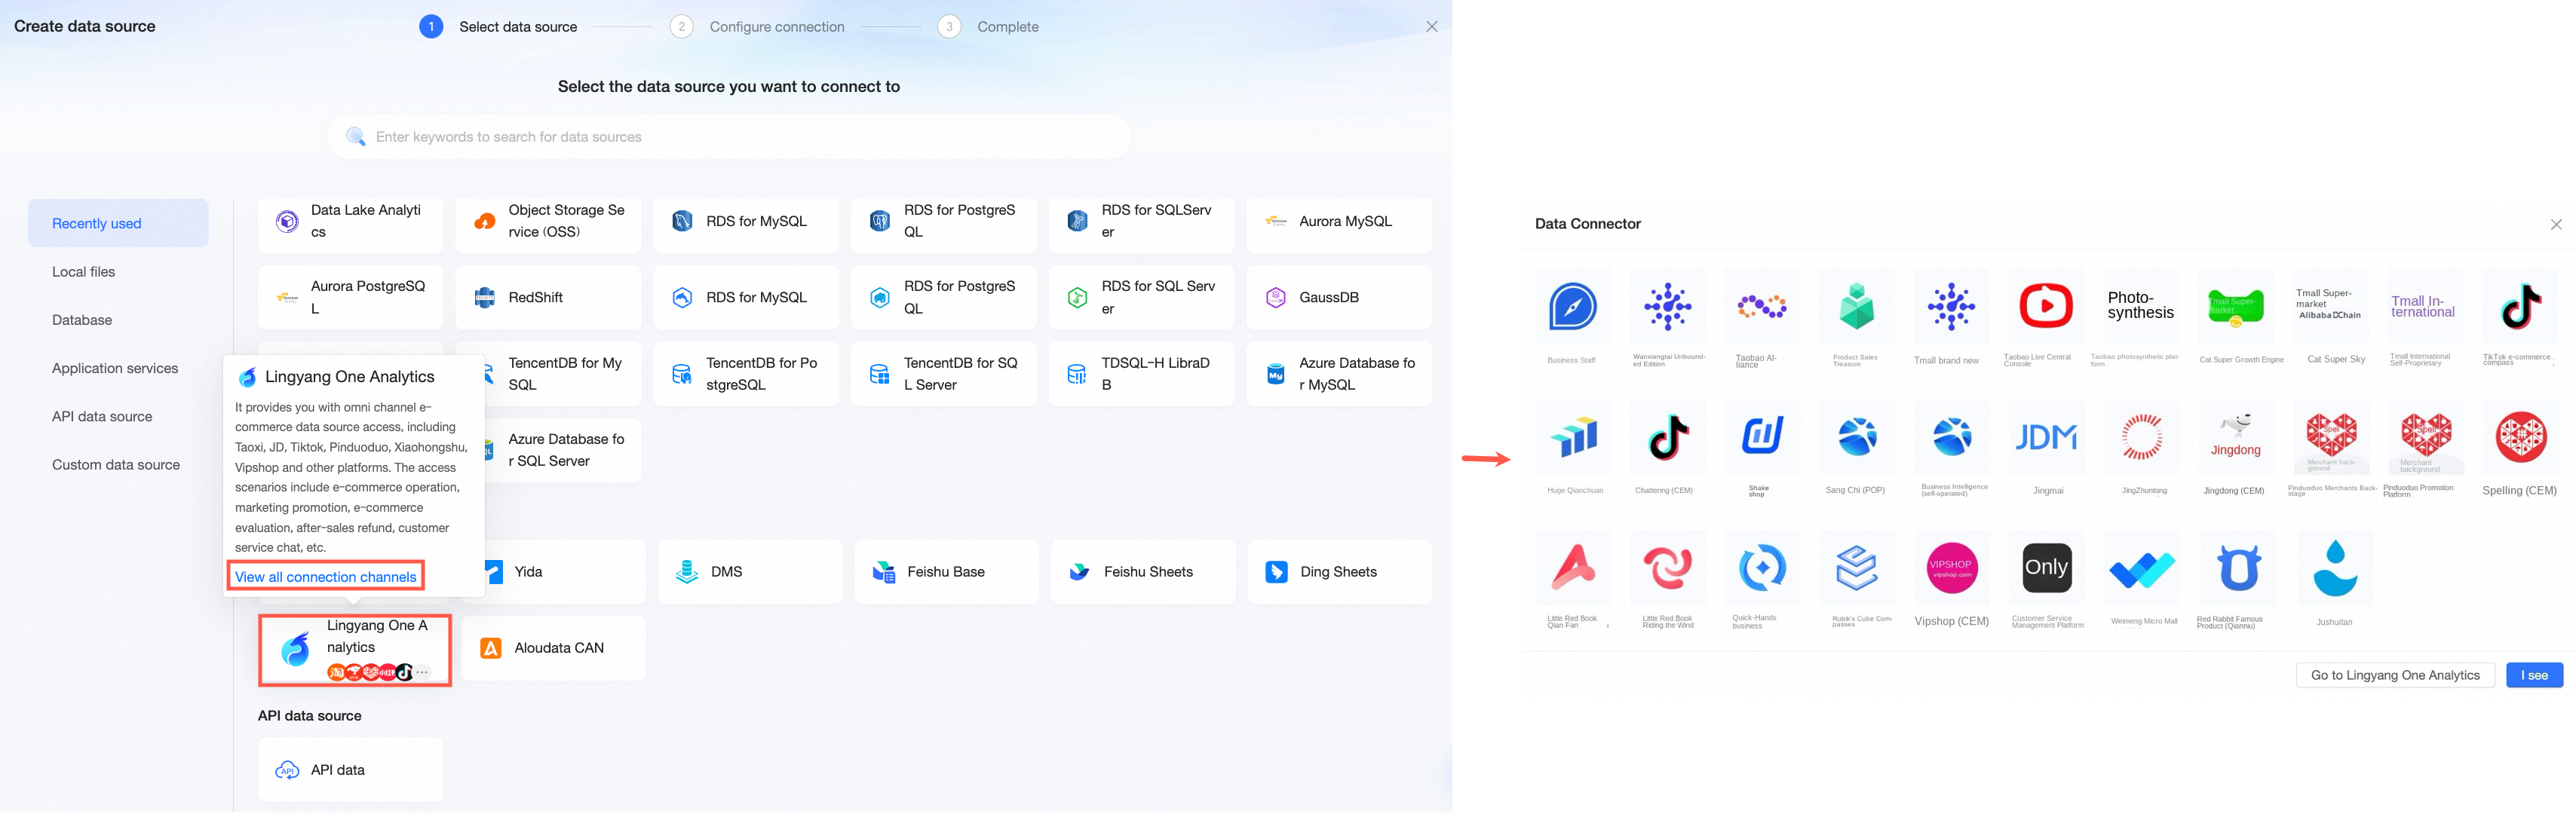Image resolution: width=2576 pixels, height=814 pixels.
Task: Choose the Ding Sheets data source
Action: click(x=1340, y=572)
